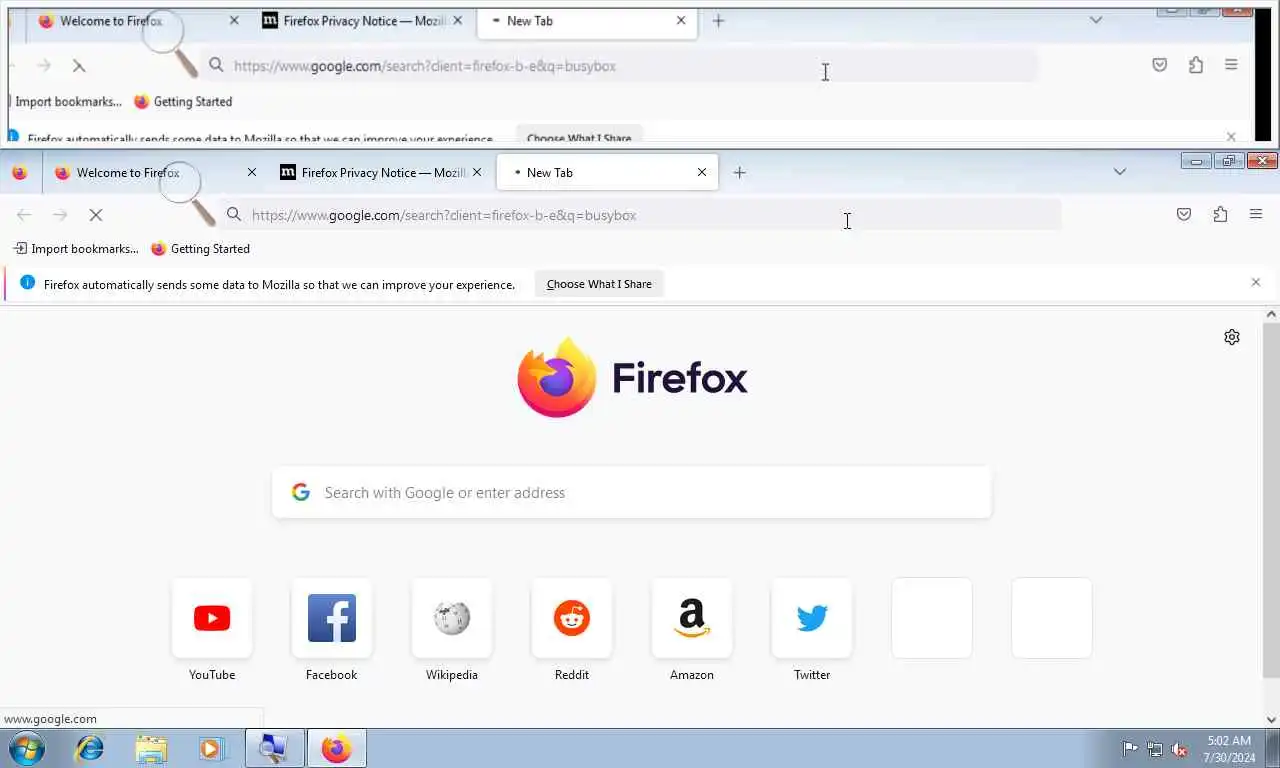This screenshot has width=1280, height=768.
Task: Switch to the Firefox Privacy Notice tab
Action: [x=380, y=173]
